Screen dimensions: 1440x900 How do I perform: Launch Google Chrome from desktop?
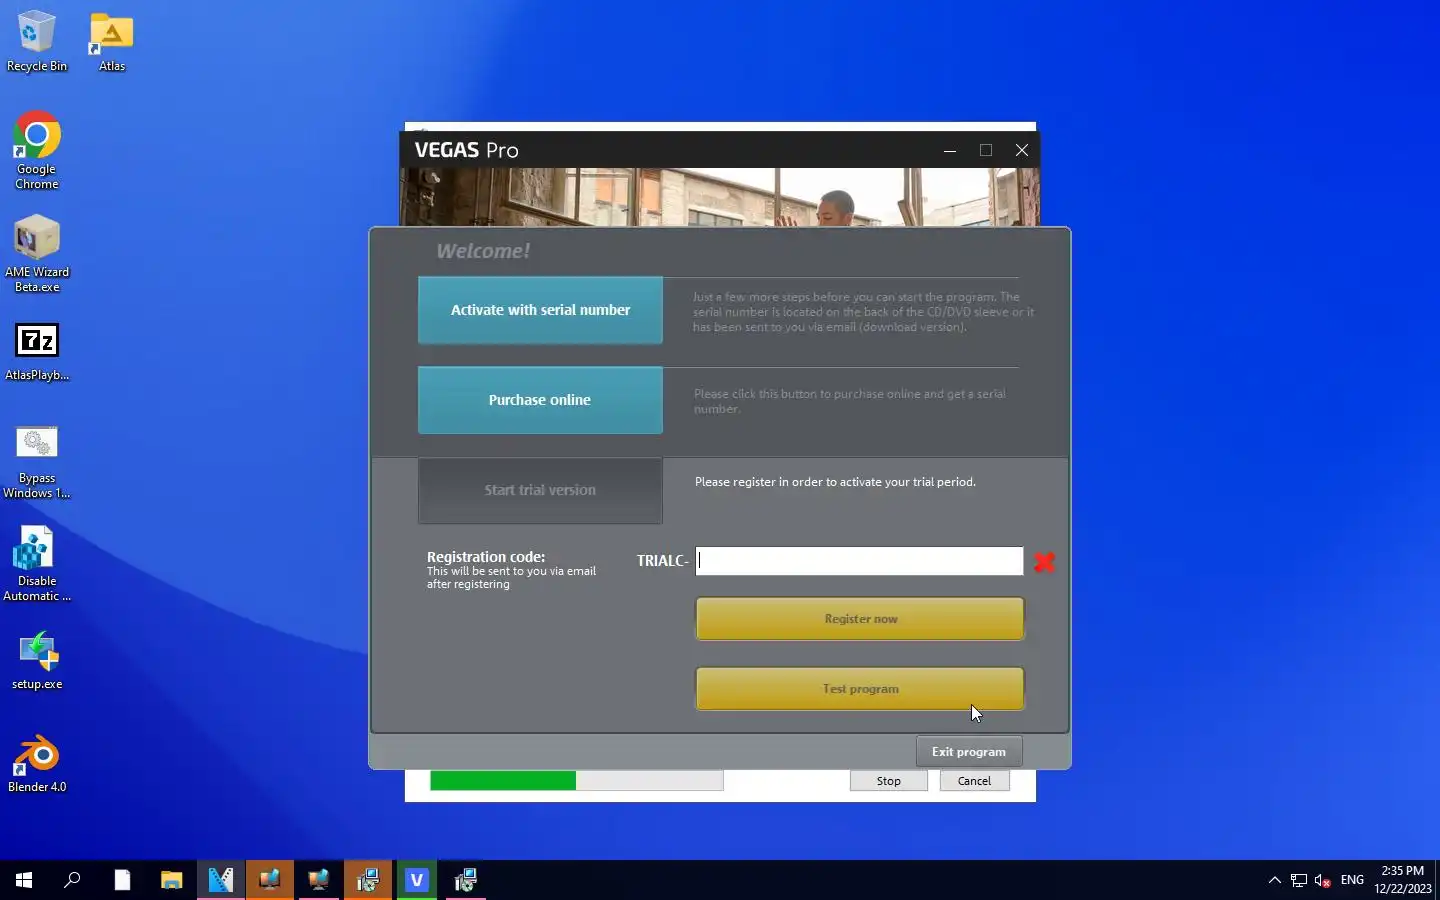[x=37, y=150]
